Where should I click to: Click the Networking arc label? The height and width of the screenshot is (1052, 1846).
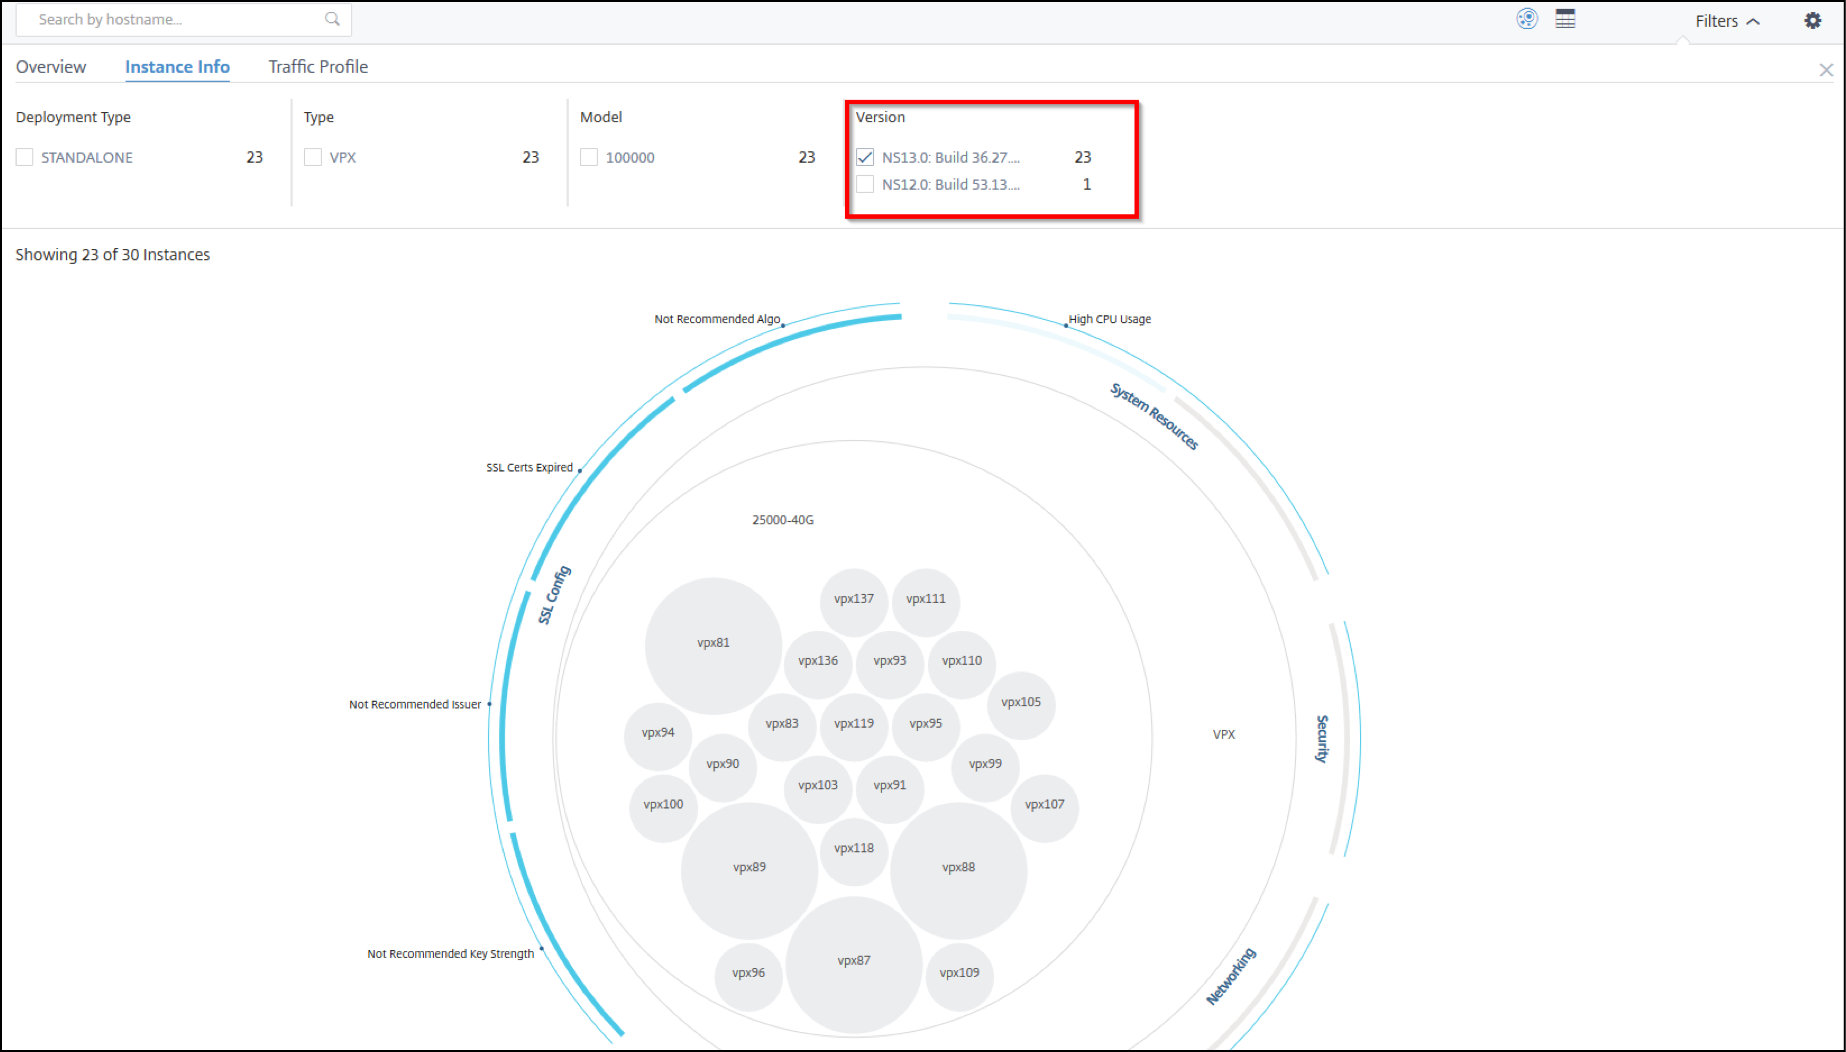pyautogui.click(x=1231, y=976)
